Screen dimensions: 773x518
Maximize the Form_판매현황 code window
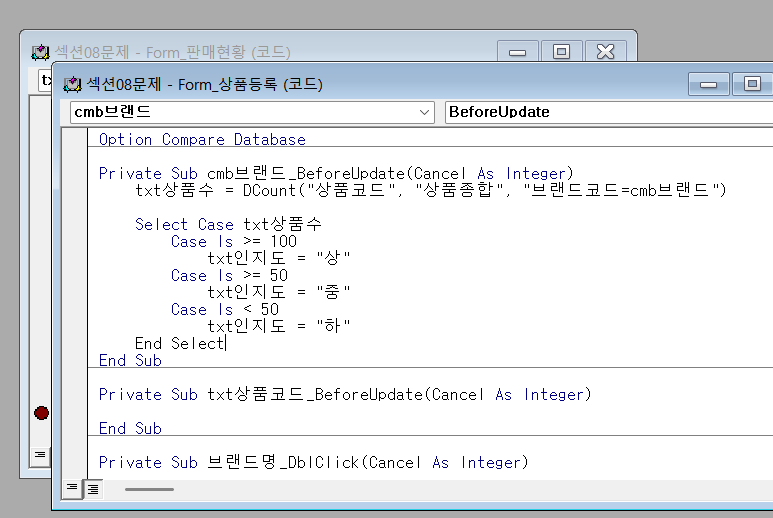561,52
